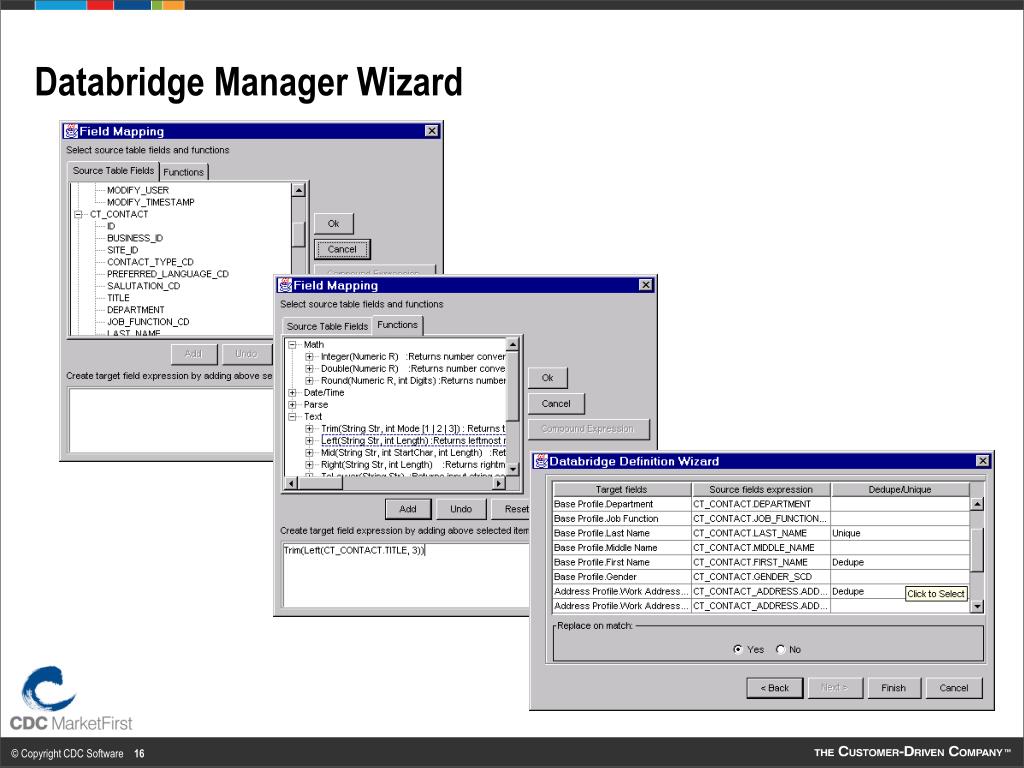Click Cancel in the back Field Mapping window

click(342, 249)
